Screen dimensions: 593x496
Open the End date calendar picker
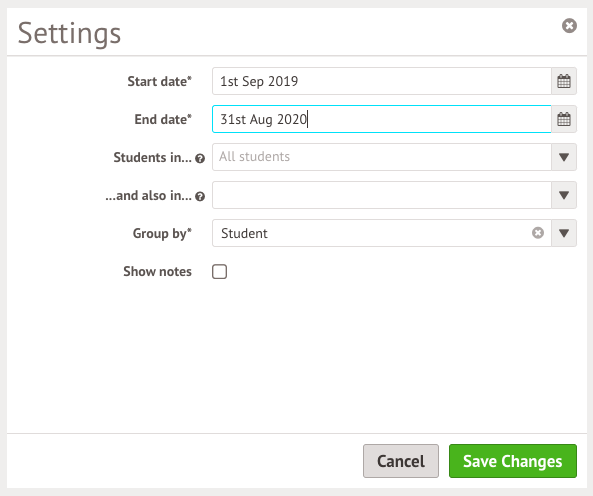(564, 119)
